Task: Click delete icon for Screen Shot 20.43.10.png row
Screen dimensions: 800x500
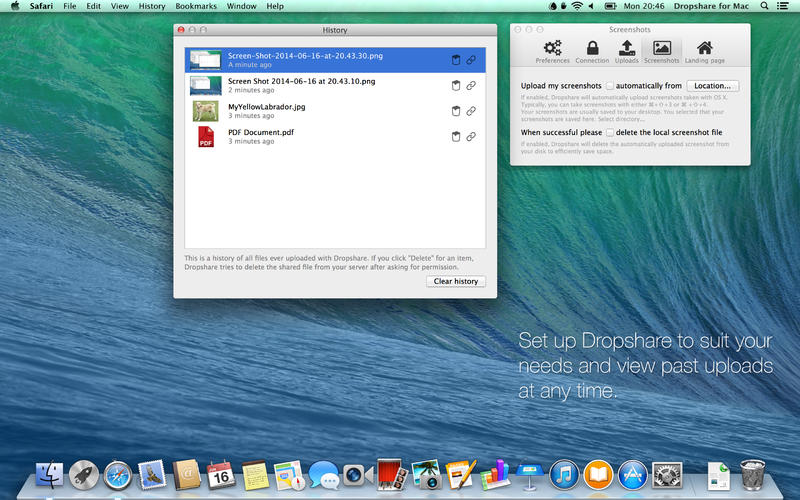Action: pyautogui.click(x=456, y=85)
